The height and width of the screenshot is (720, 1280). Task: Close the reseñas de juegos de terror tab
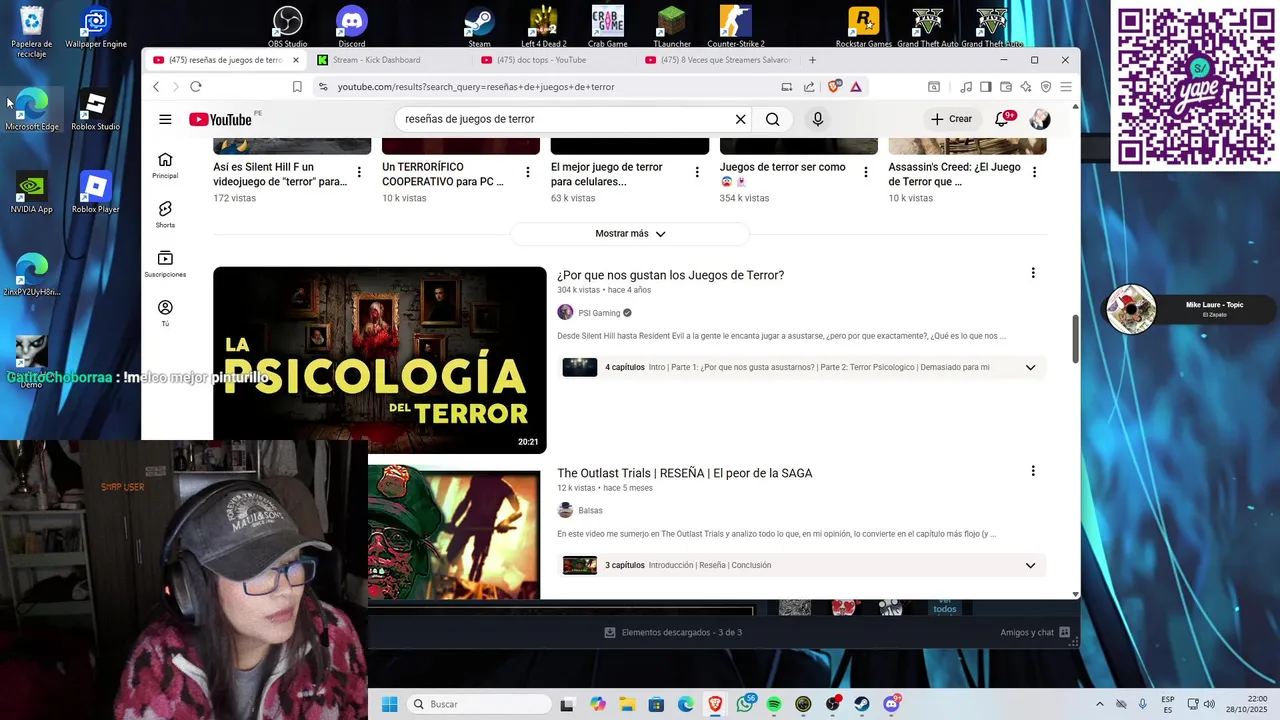coord(296,60)
